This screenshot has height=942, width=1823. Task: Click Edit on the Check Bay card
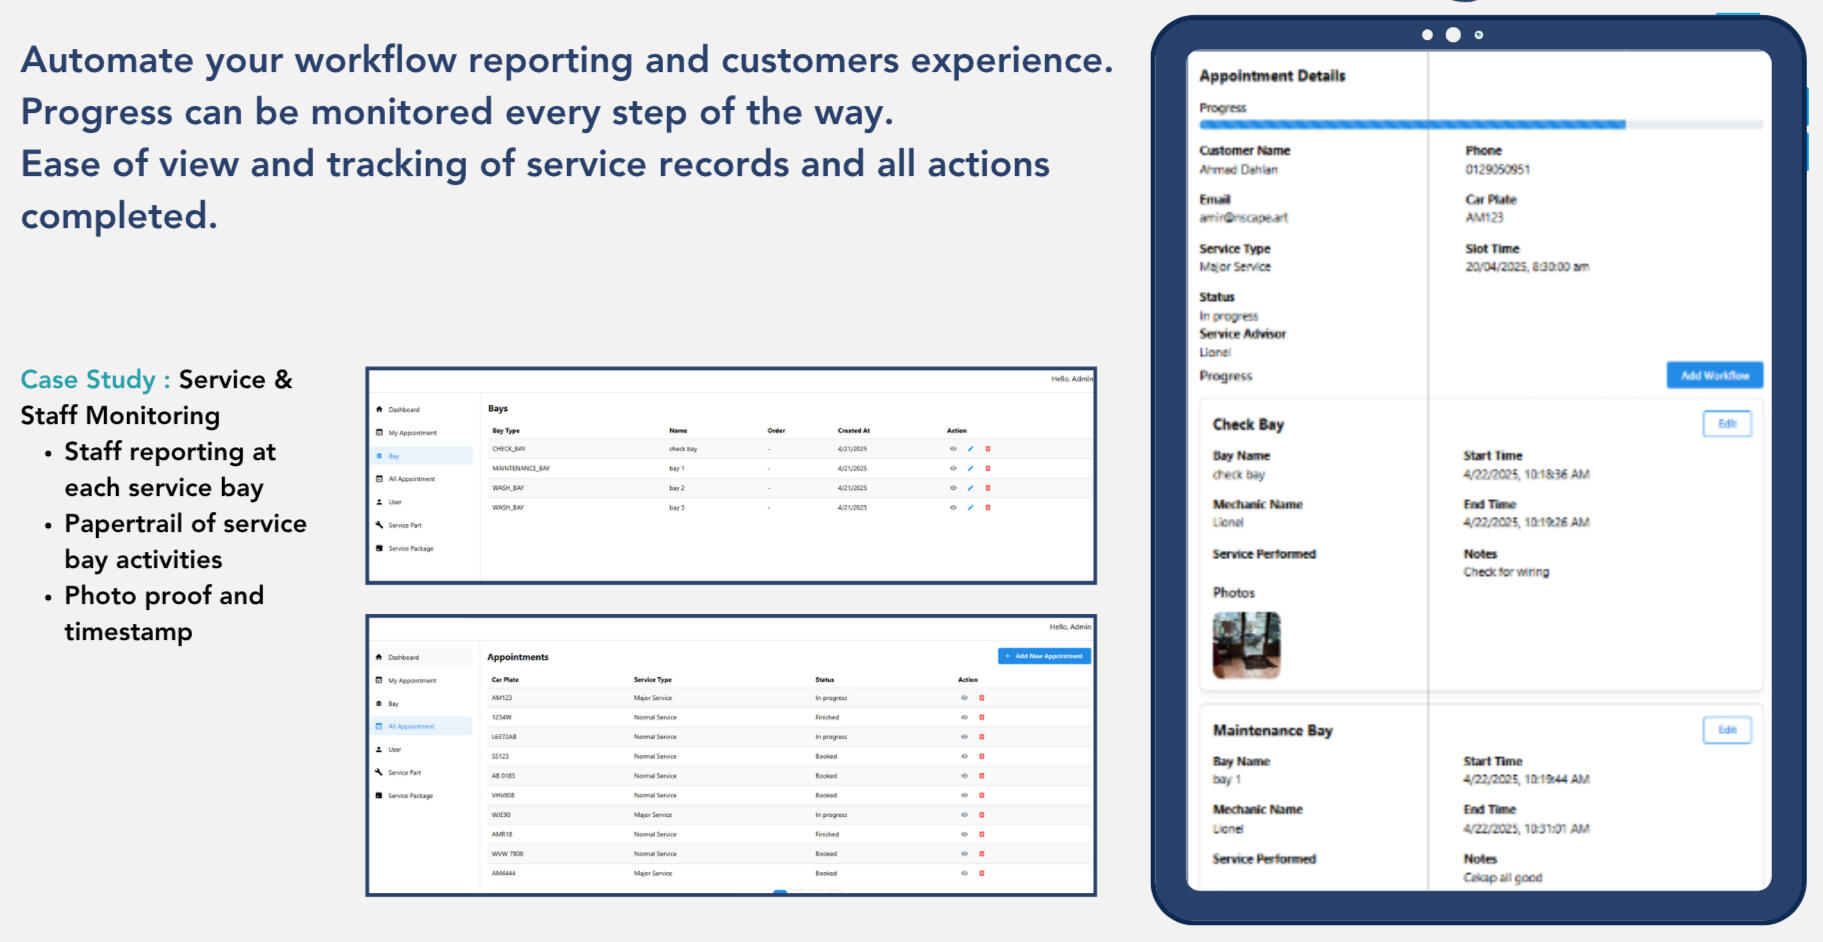(x=1726, y=424)
